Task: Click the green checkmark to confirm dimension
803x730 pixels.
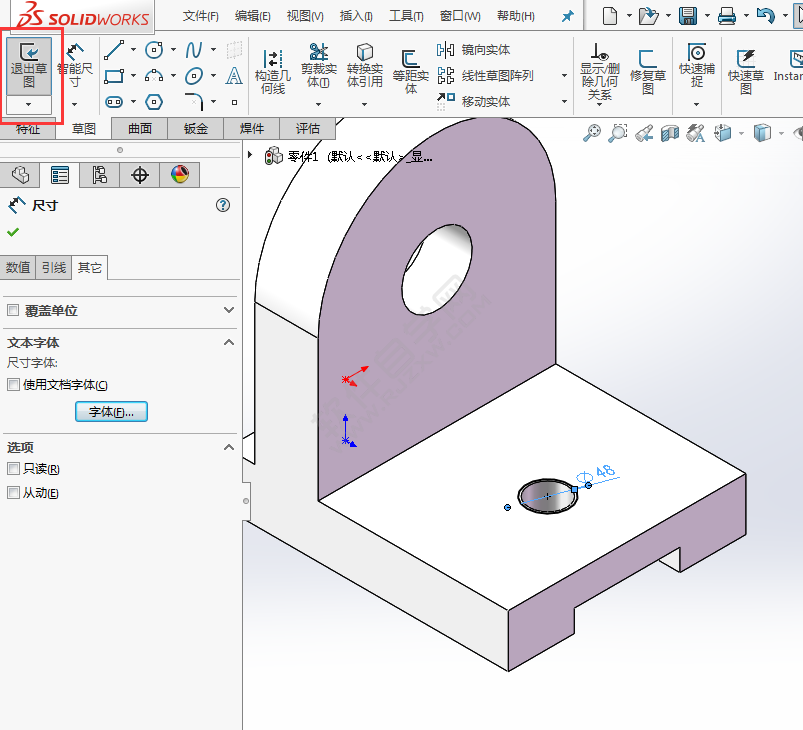Action: pos(13,232)
